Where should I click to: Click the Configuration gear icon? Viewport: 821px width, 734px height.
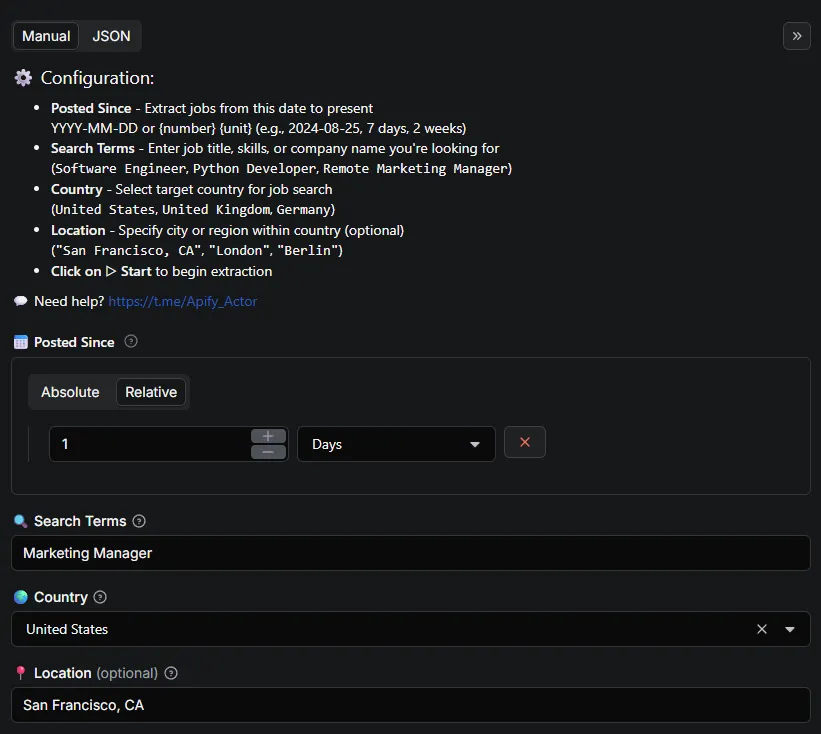pyautogui.click(x=23, y=78)
